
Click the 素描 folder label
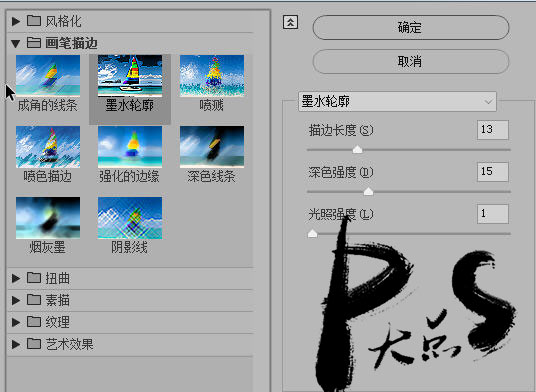click(58, 300)
